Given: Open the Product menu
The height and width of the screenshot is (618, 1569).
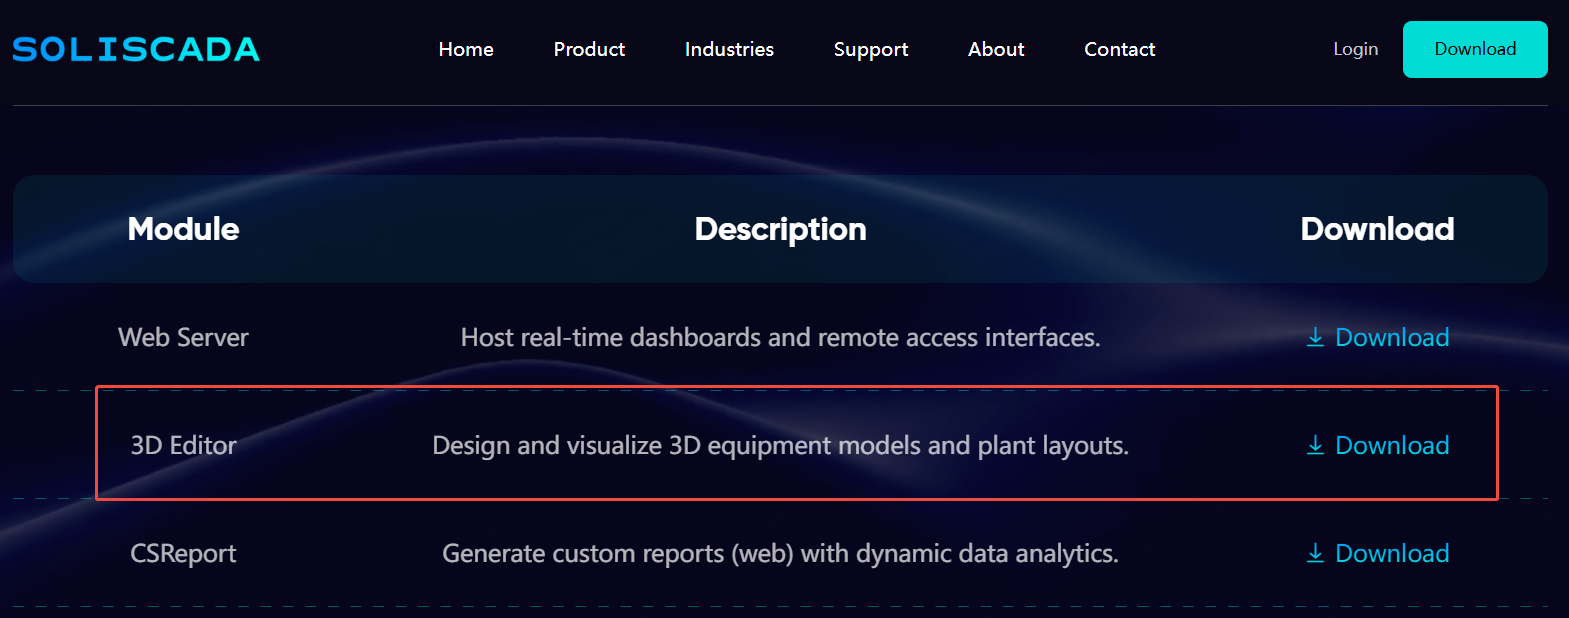Looking at the screenshot, I should point(589,49).
